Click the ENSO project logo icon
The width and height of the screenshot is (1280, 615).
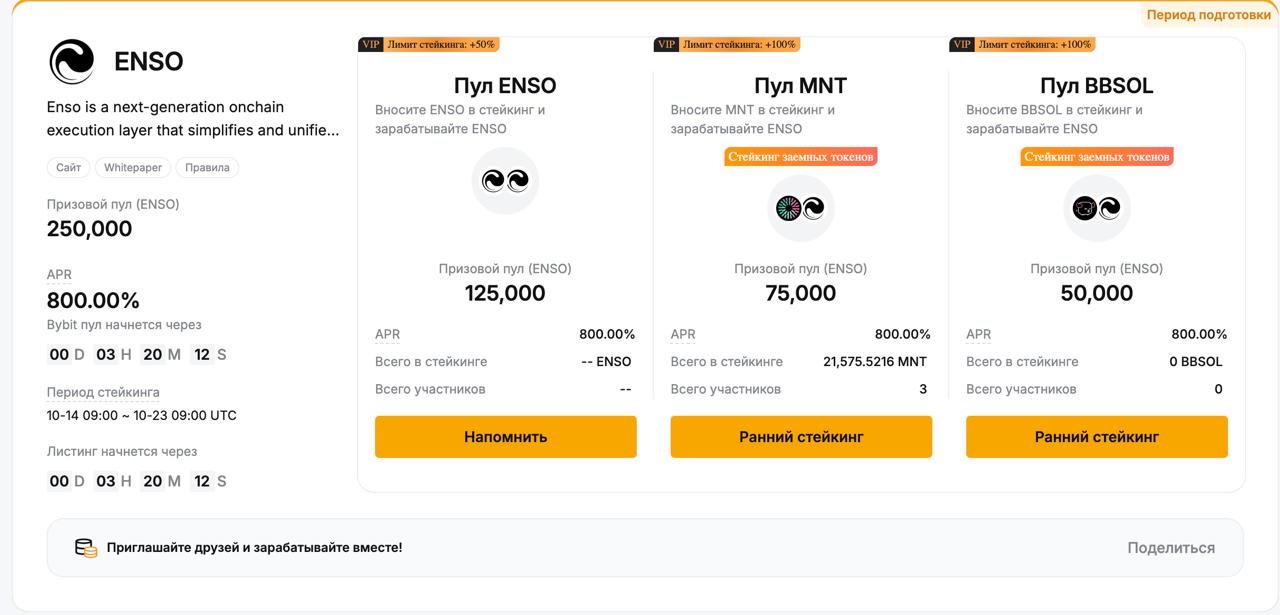(72, 61)
